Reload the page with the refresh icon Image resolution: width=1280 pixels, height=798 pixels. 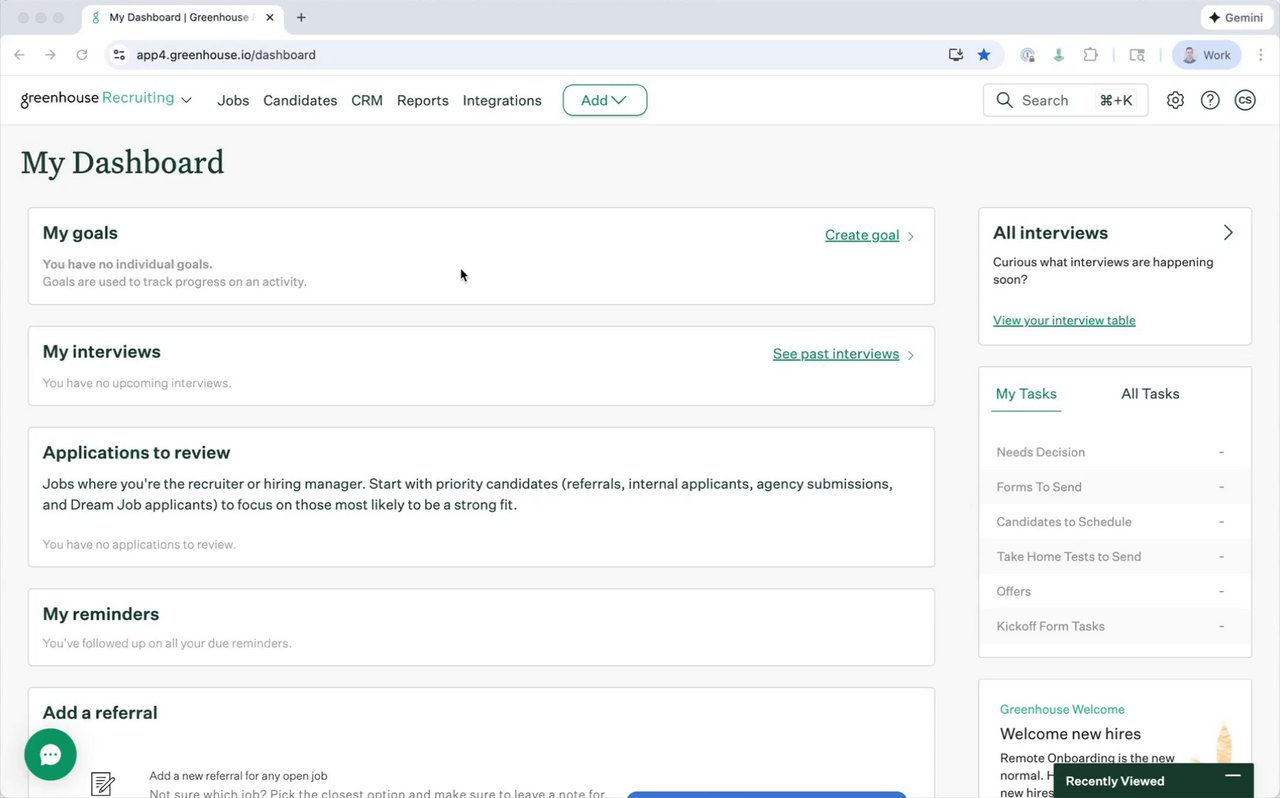[82, 55]
